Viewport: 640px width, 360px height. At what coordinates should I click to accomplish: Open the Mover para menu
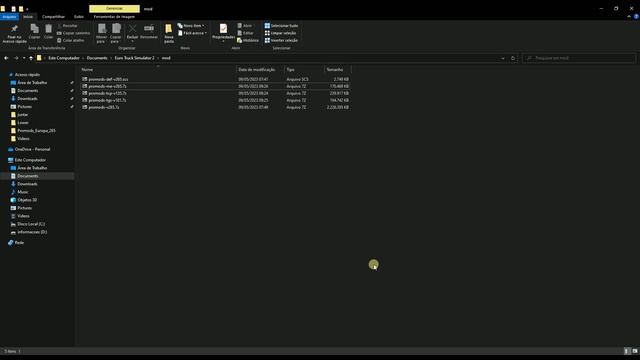pyautogui.click(x=101, y=33)
